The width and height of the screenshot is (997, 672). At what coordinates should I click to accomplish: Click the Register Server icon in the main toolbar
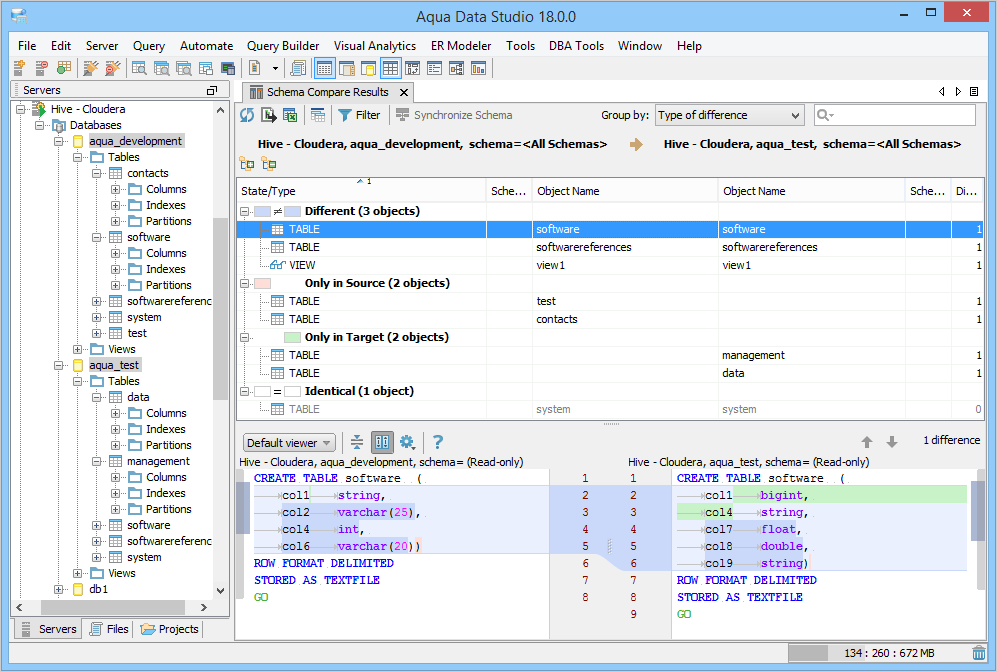point(20,68)
